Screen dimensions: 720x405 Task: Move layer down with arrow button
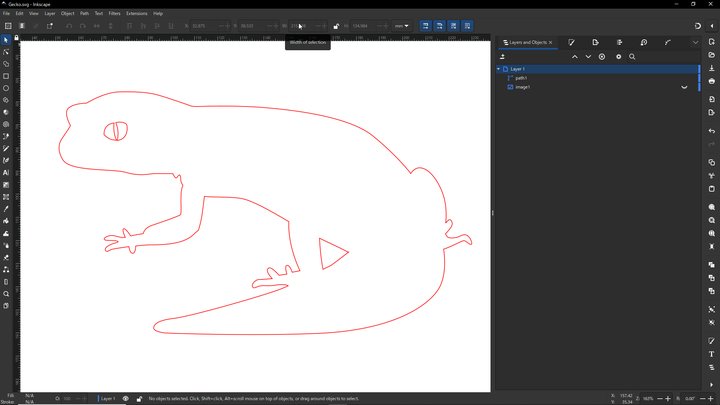pos(588,56)
